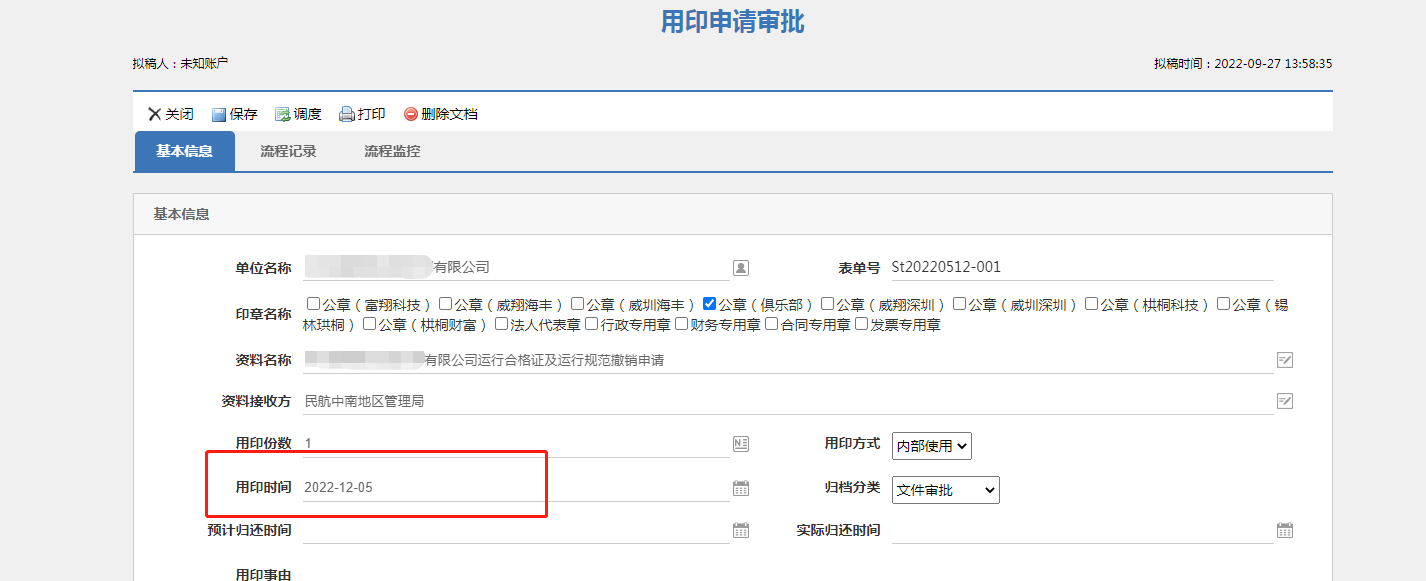The height and width of the screenshot is (581, 1426).
Task: Open the 打印 print dialog via printer icon
Action: point(345,113)
